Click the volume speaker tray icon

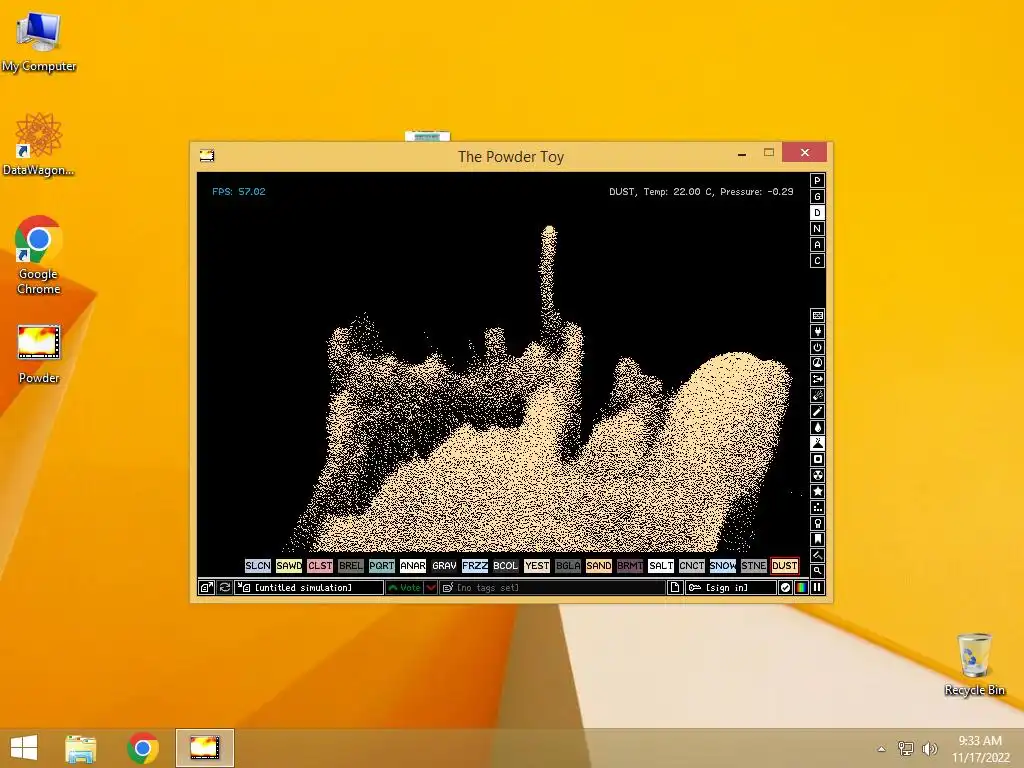930,748
